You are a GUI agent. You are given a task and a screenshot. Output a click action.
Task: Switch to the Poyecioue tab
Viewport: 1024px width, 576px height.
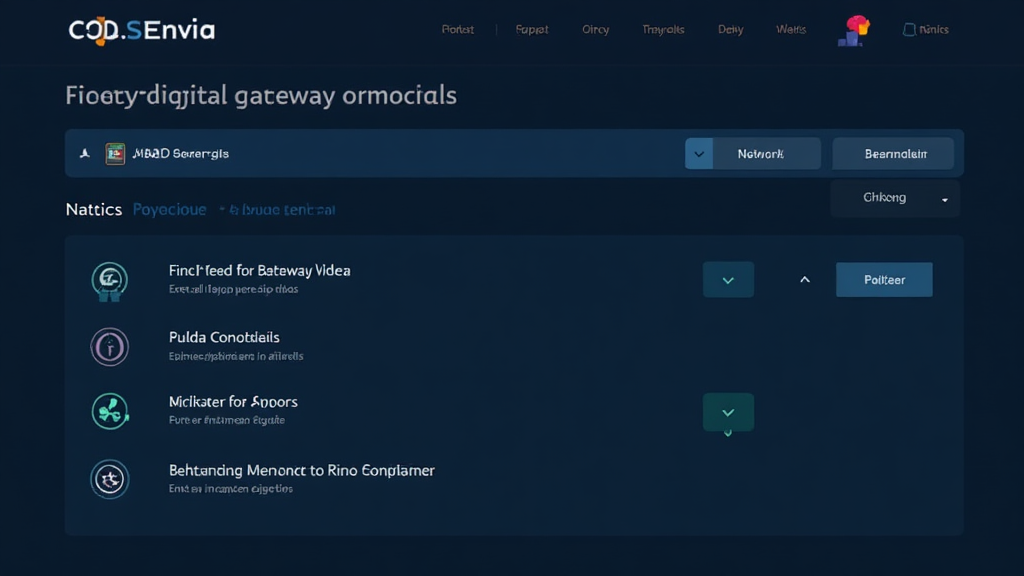[x=169, y=209]
